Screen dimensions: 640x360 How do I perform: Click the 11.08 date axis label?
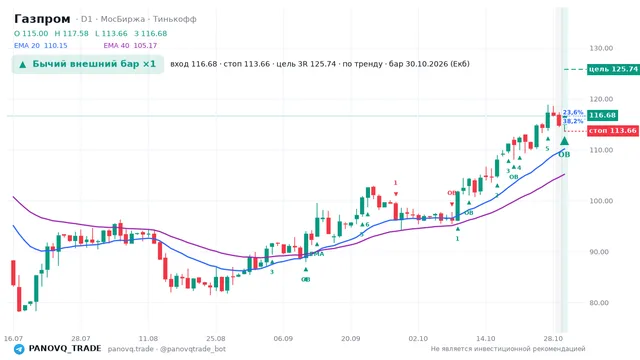click(148, 339)
